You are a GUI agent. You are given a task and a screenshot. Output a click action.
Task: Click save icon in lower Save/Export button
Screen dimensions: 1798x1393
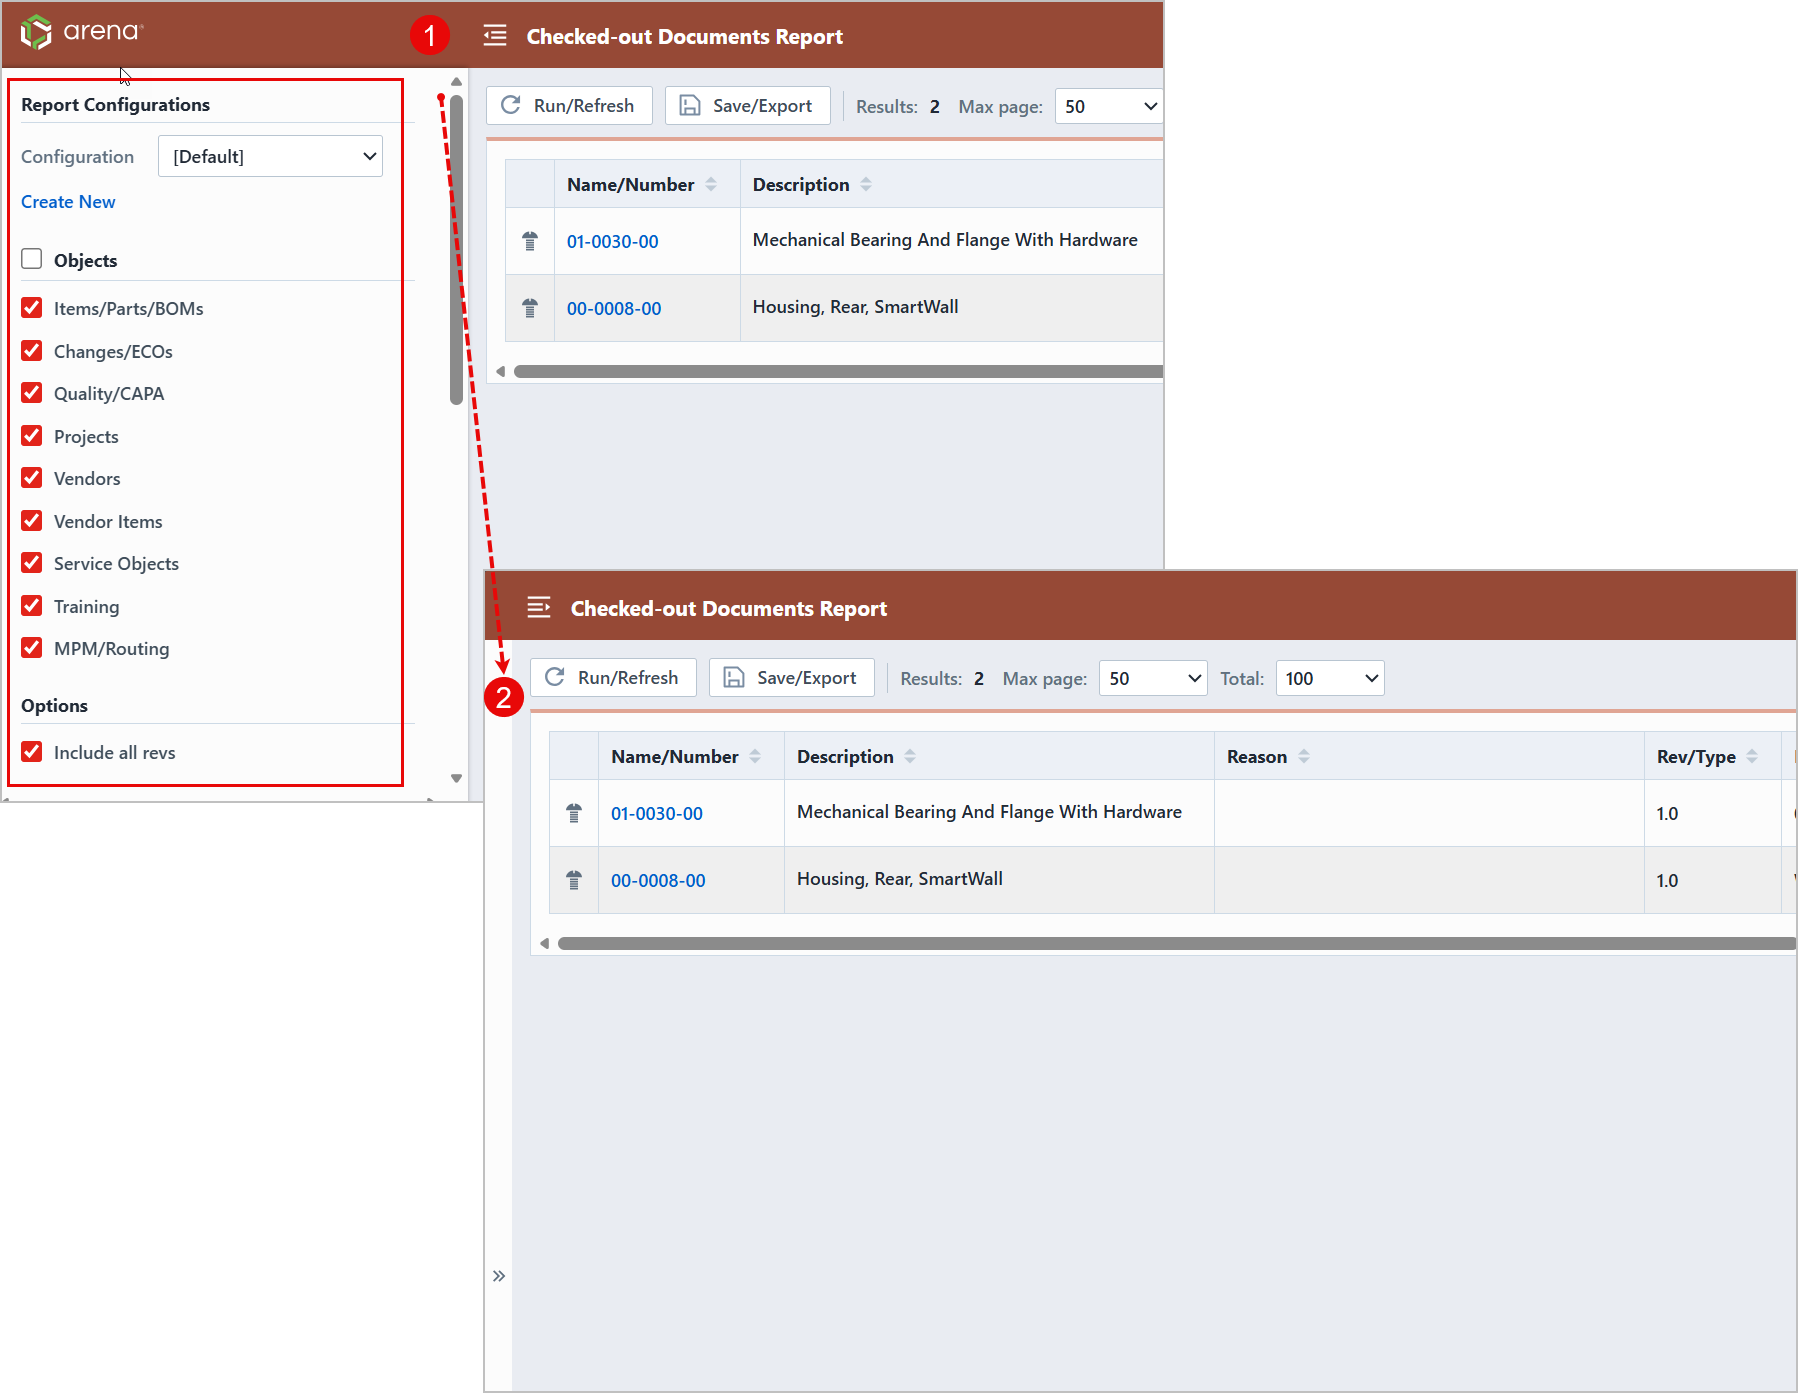point(734,677)
